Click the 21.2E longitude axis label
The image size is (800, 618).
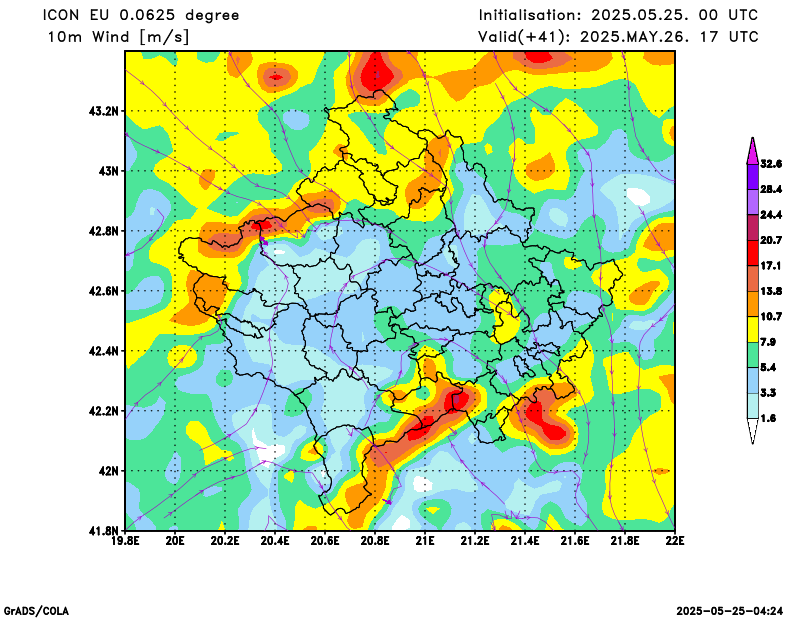476,540
